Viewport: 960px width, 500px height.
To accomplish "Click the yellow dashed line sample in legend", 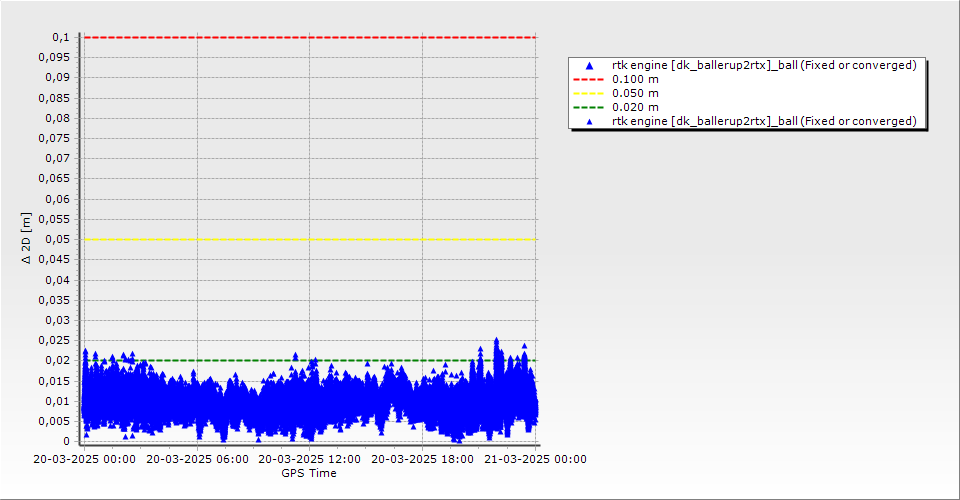I will click(588, 94).
